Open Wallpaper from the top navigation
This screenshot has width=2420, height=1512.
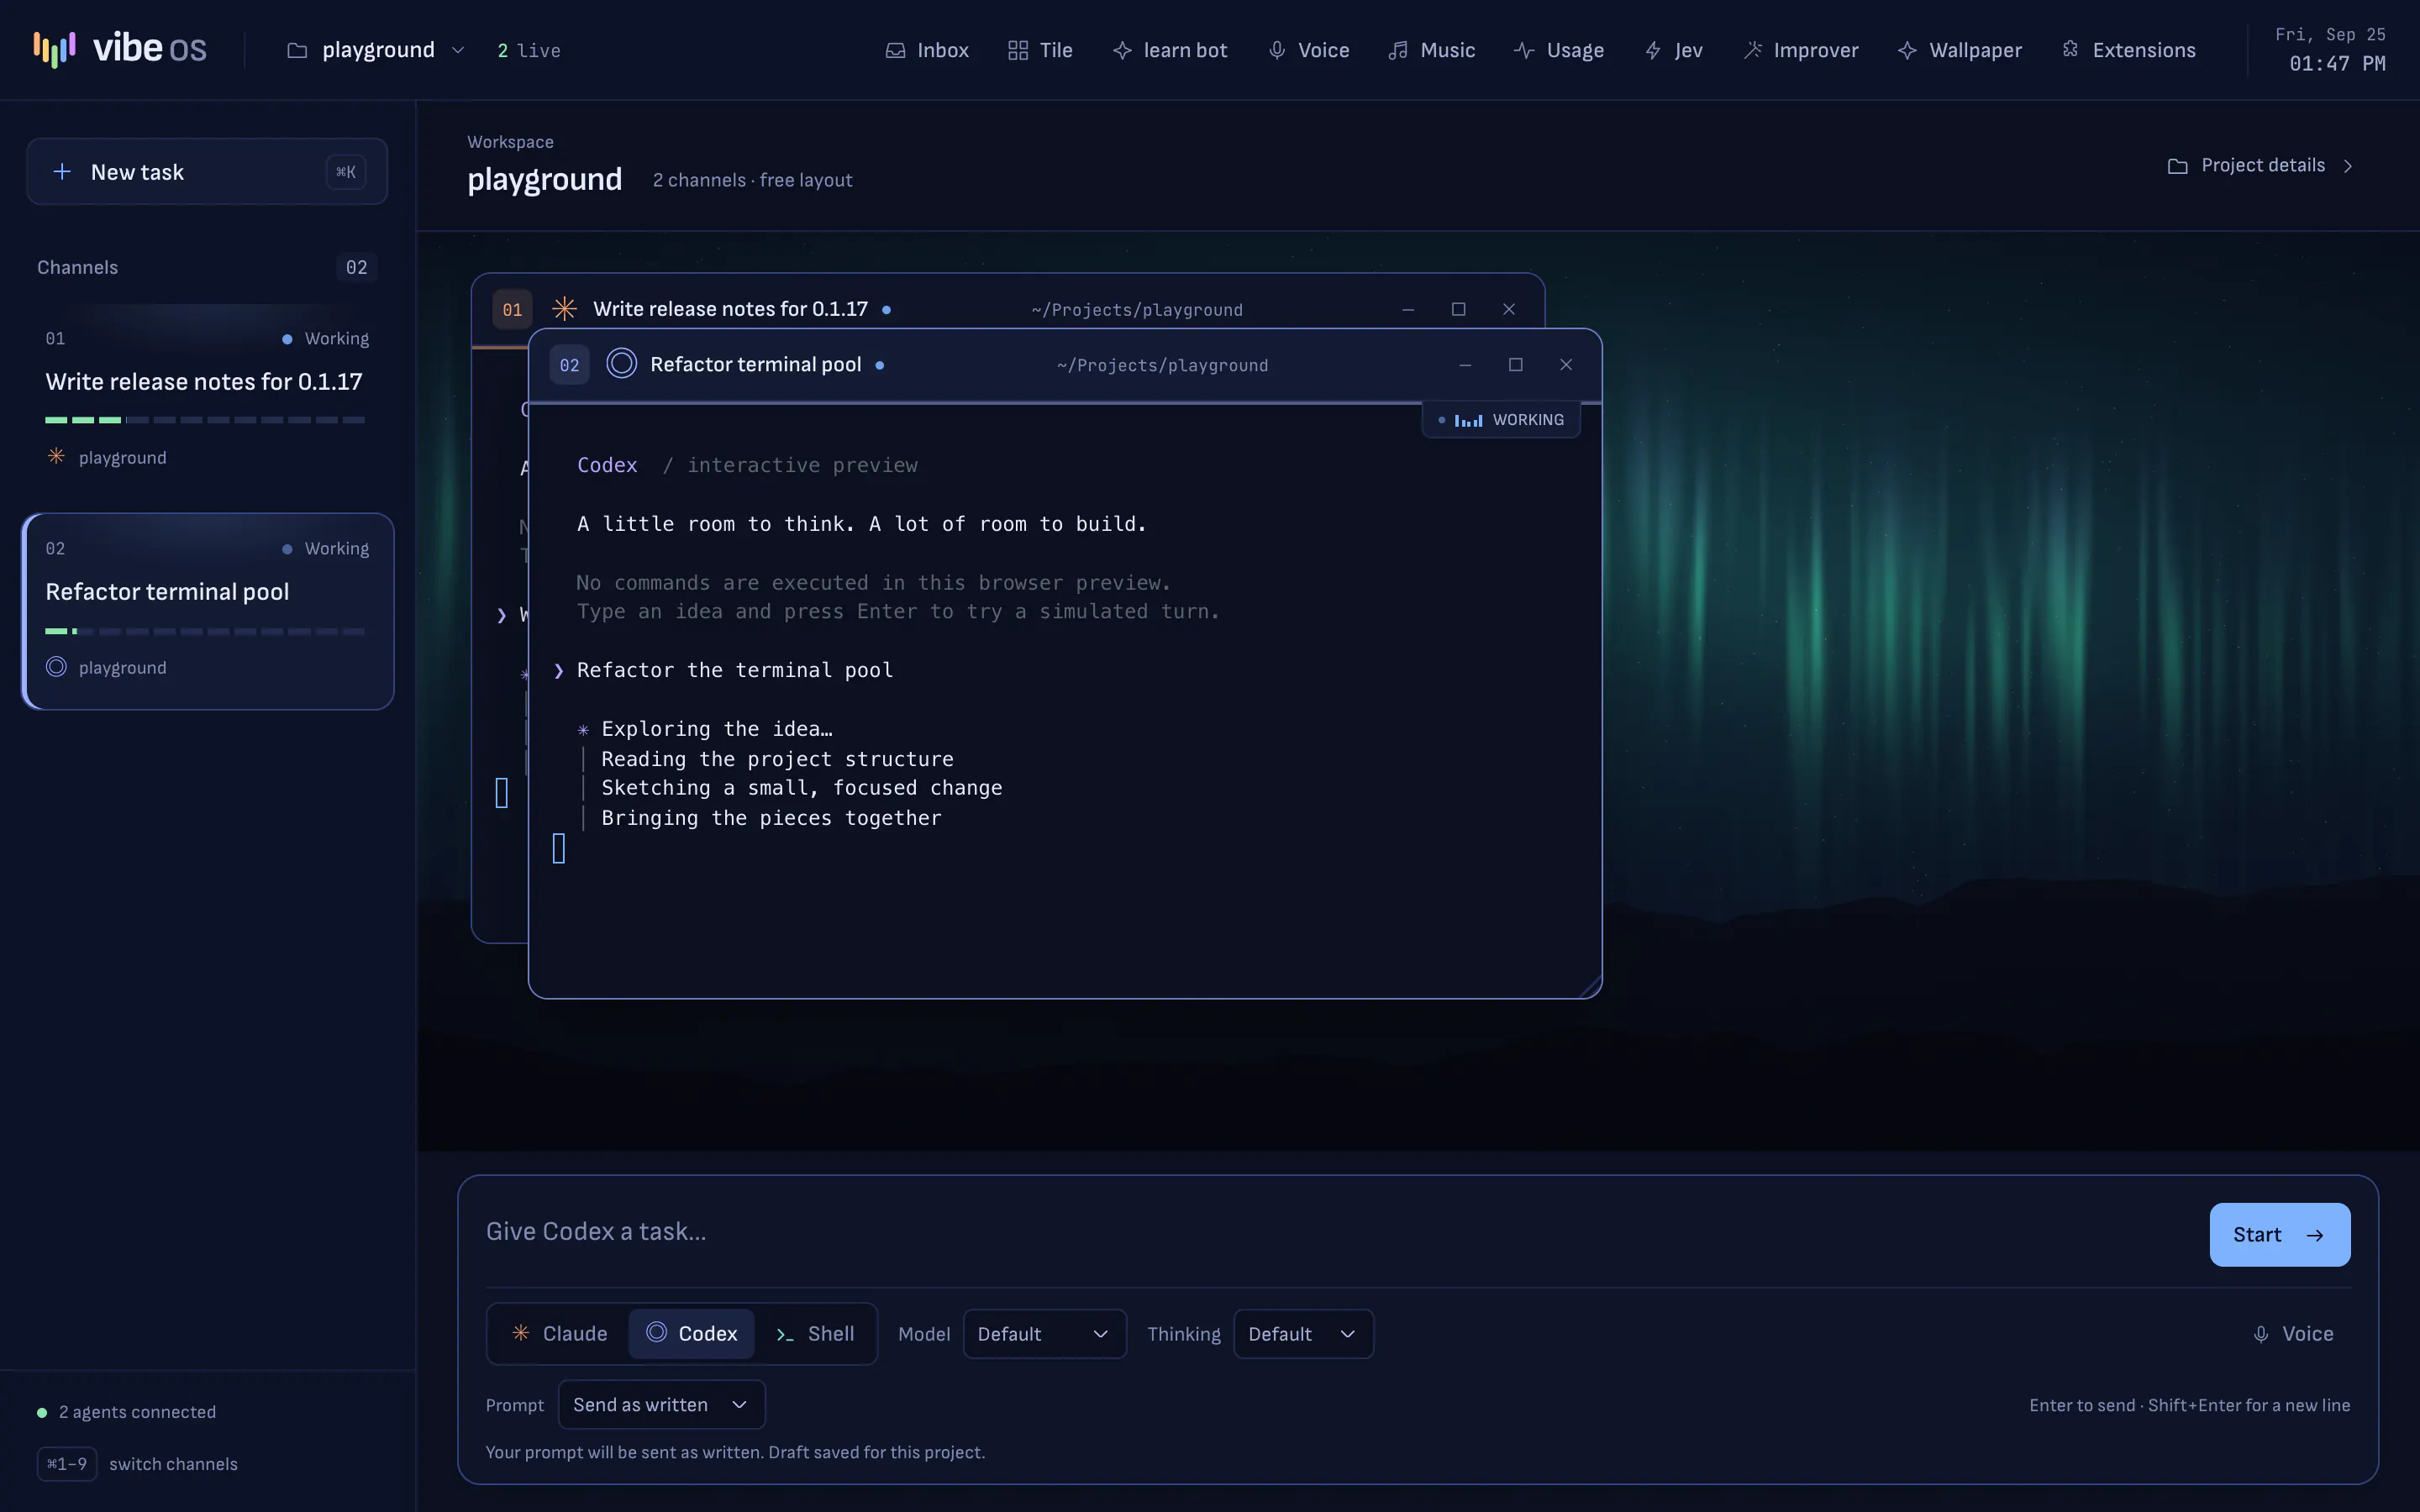pos(1959,50)
